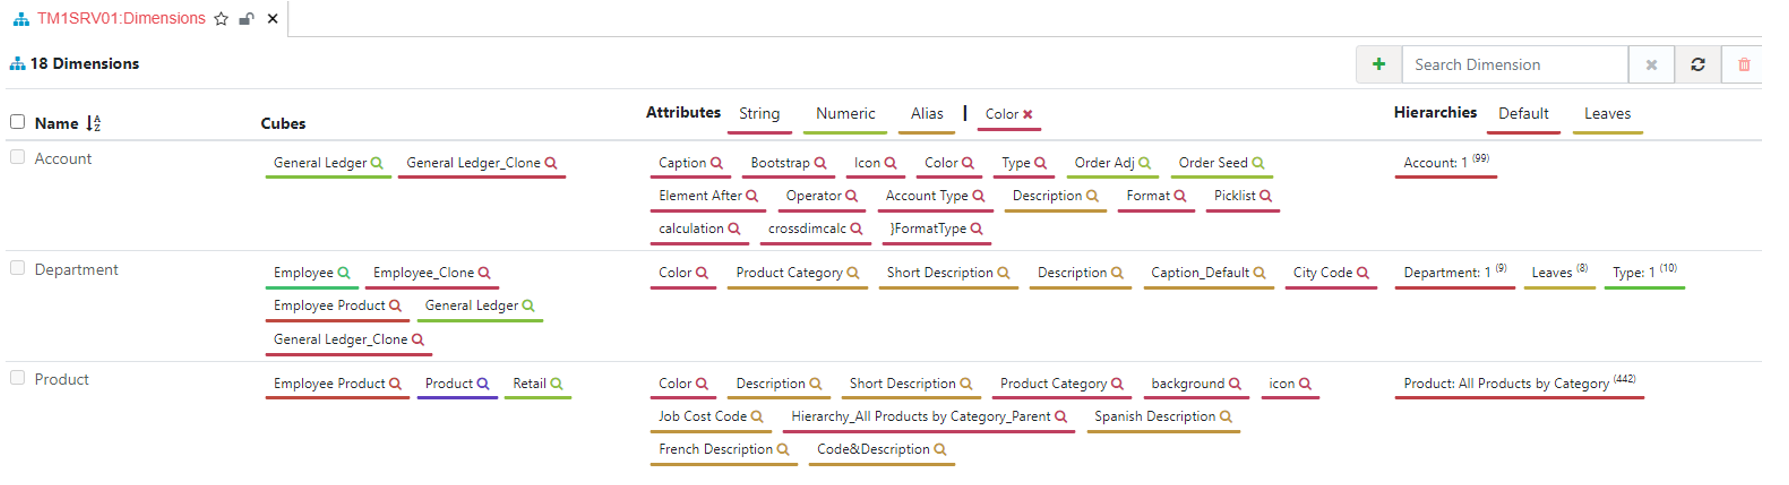This screenshot has height=485, width=1789.
Task: Click the green plus add dimension icon
Action: [x=1379, y=64]
